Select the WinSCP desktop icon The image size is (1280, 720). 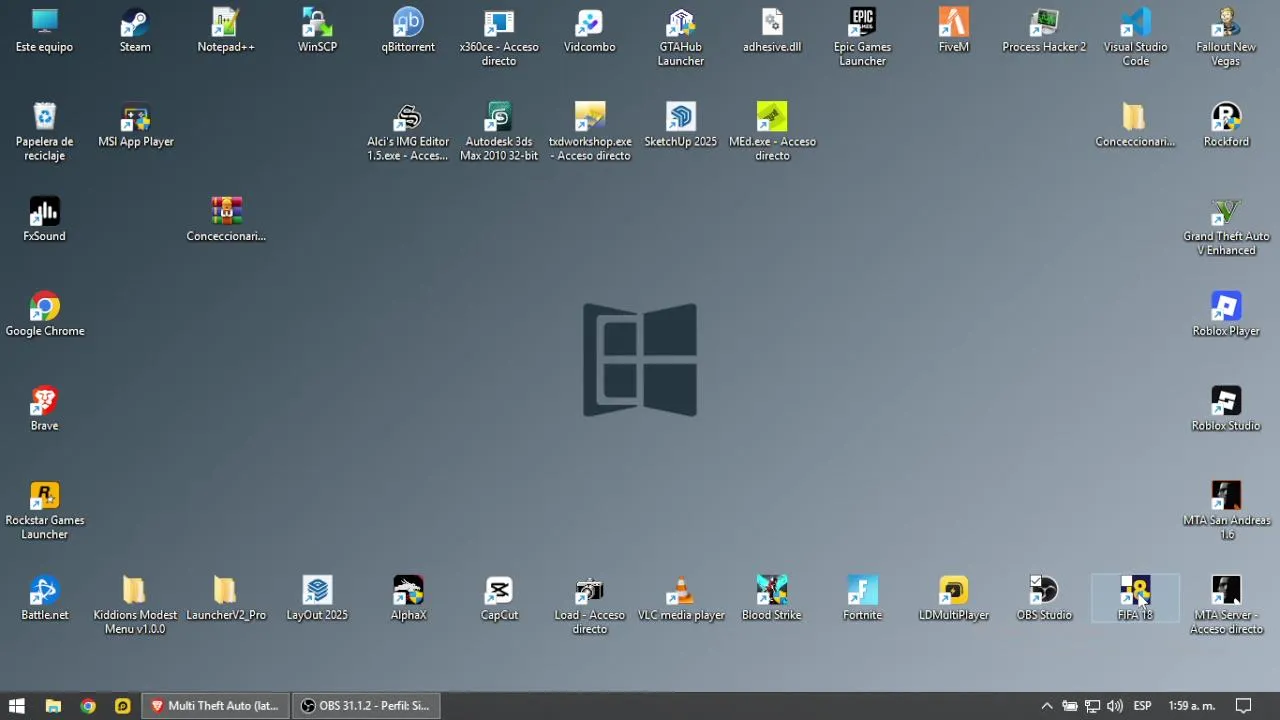[317, 31]
